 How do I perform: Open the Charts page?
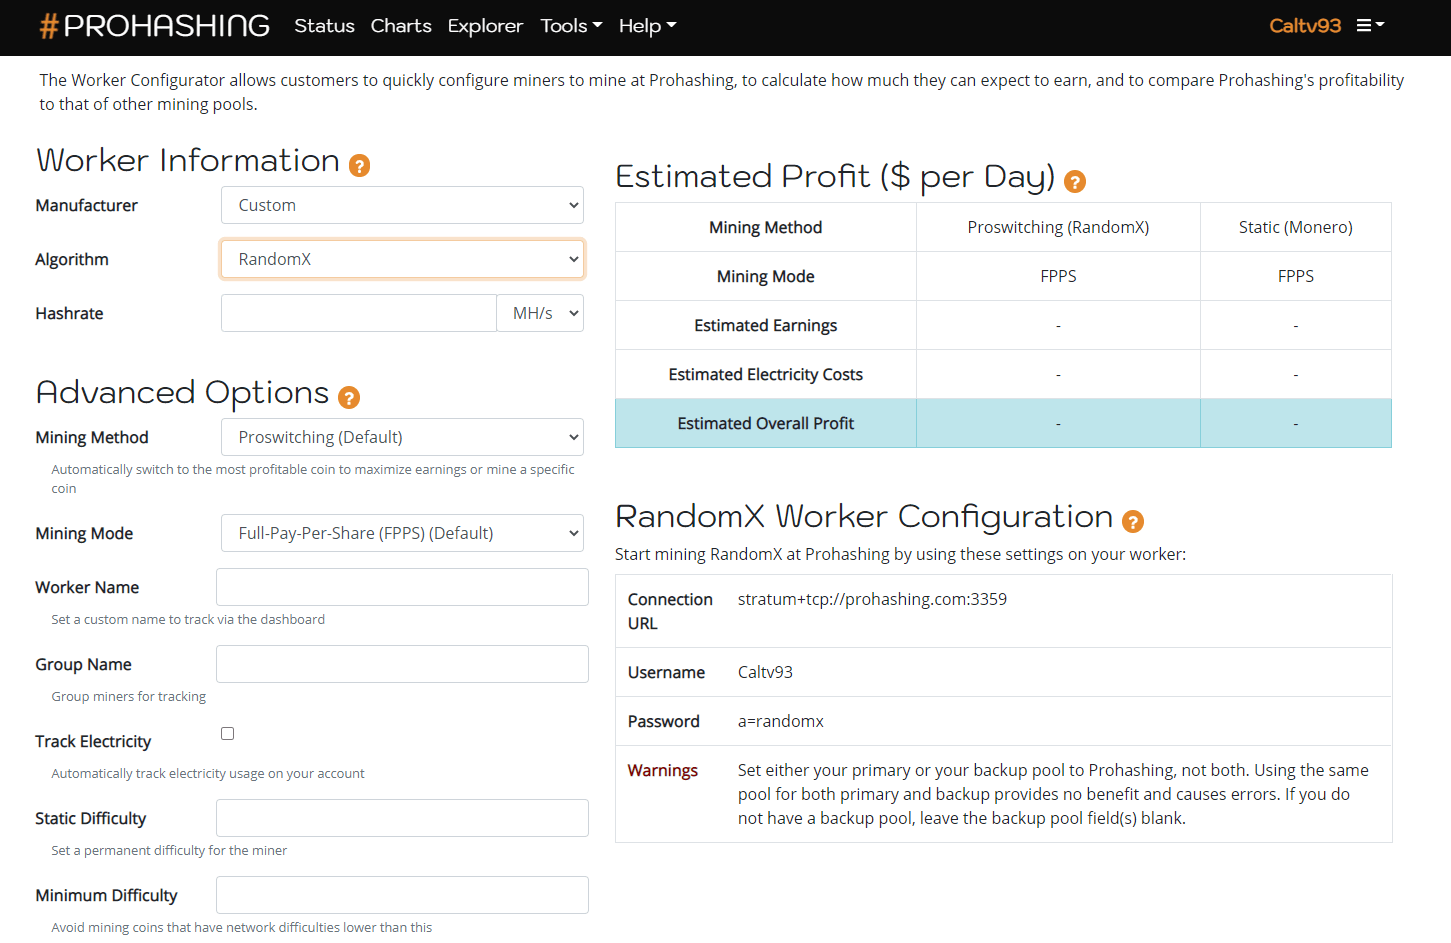point(401,26)
